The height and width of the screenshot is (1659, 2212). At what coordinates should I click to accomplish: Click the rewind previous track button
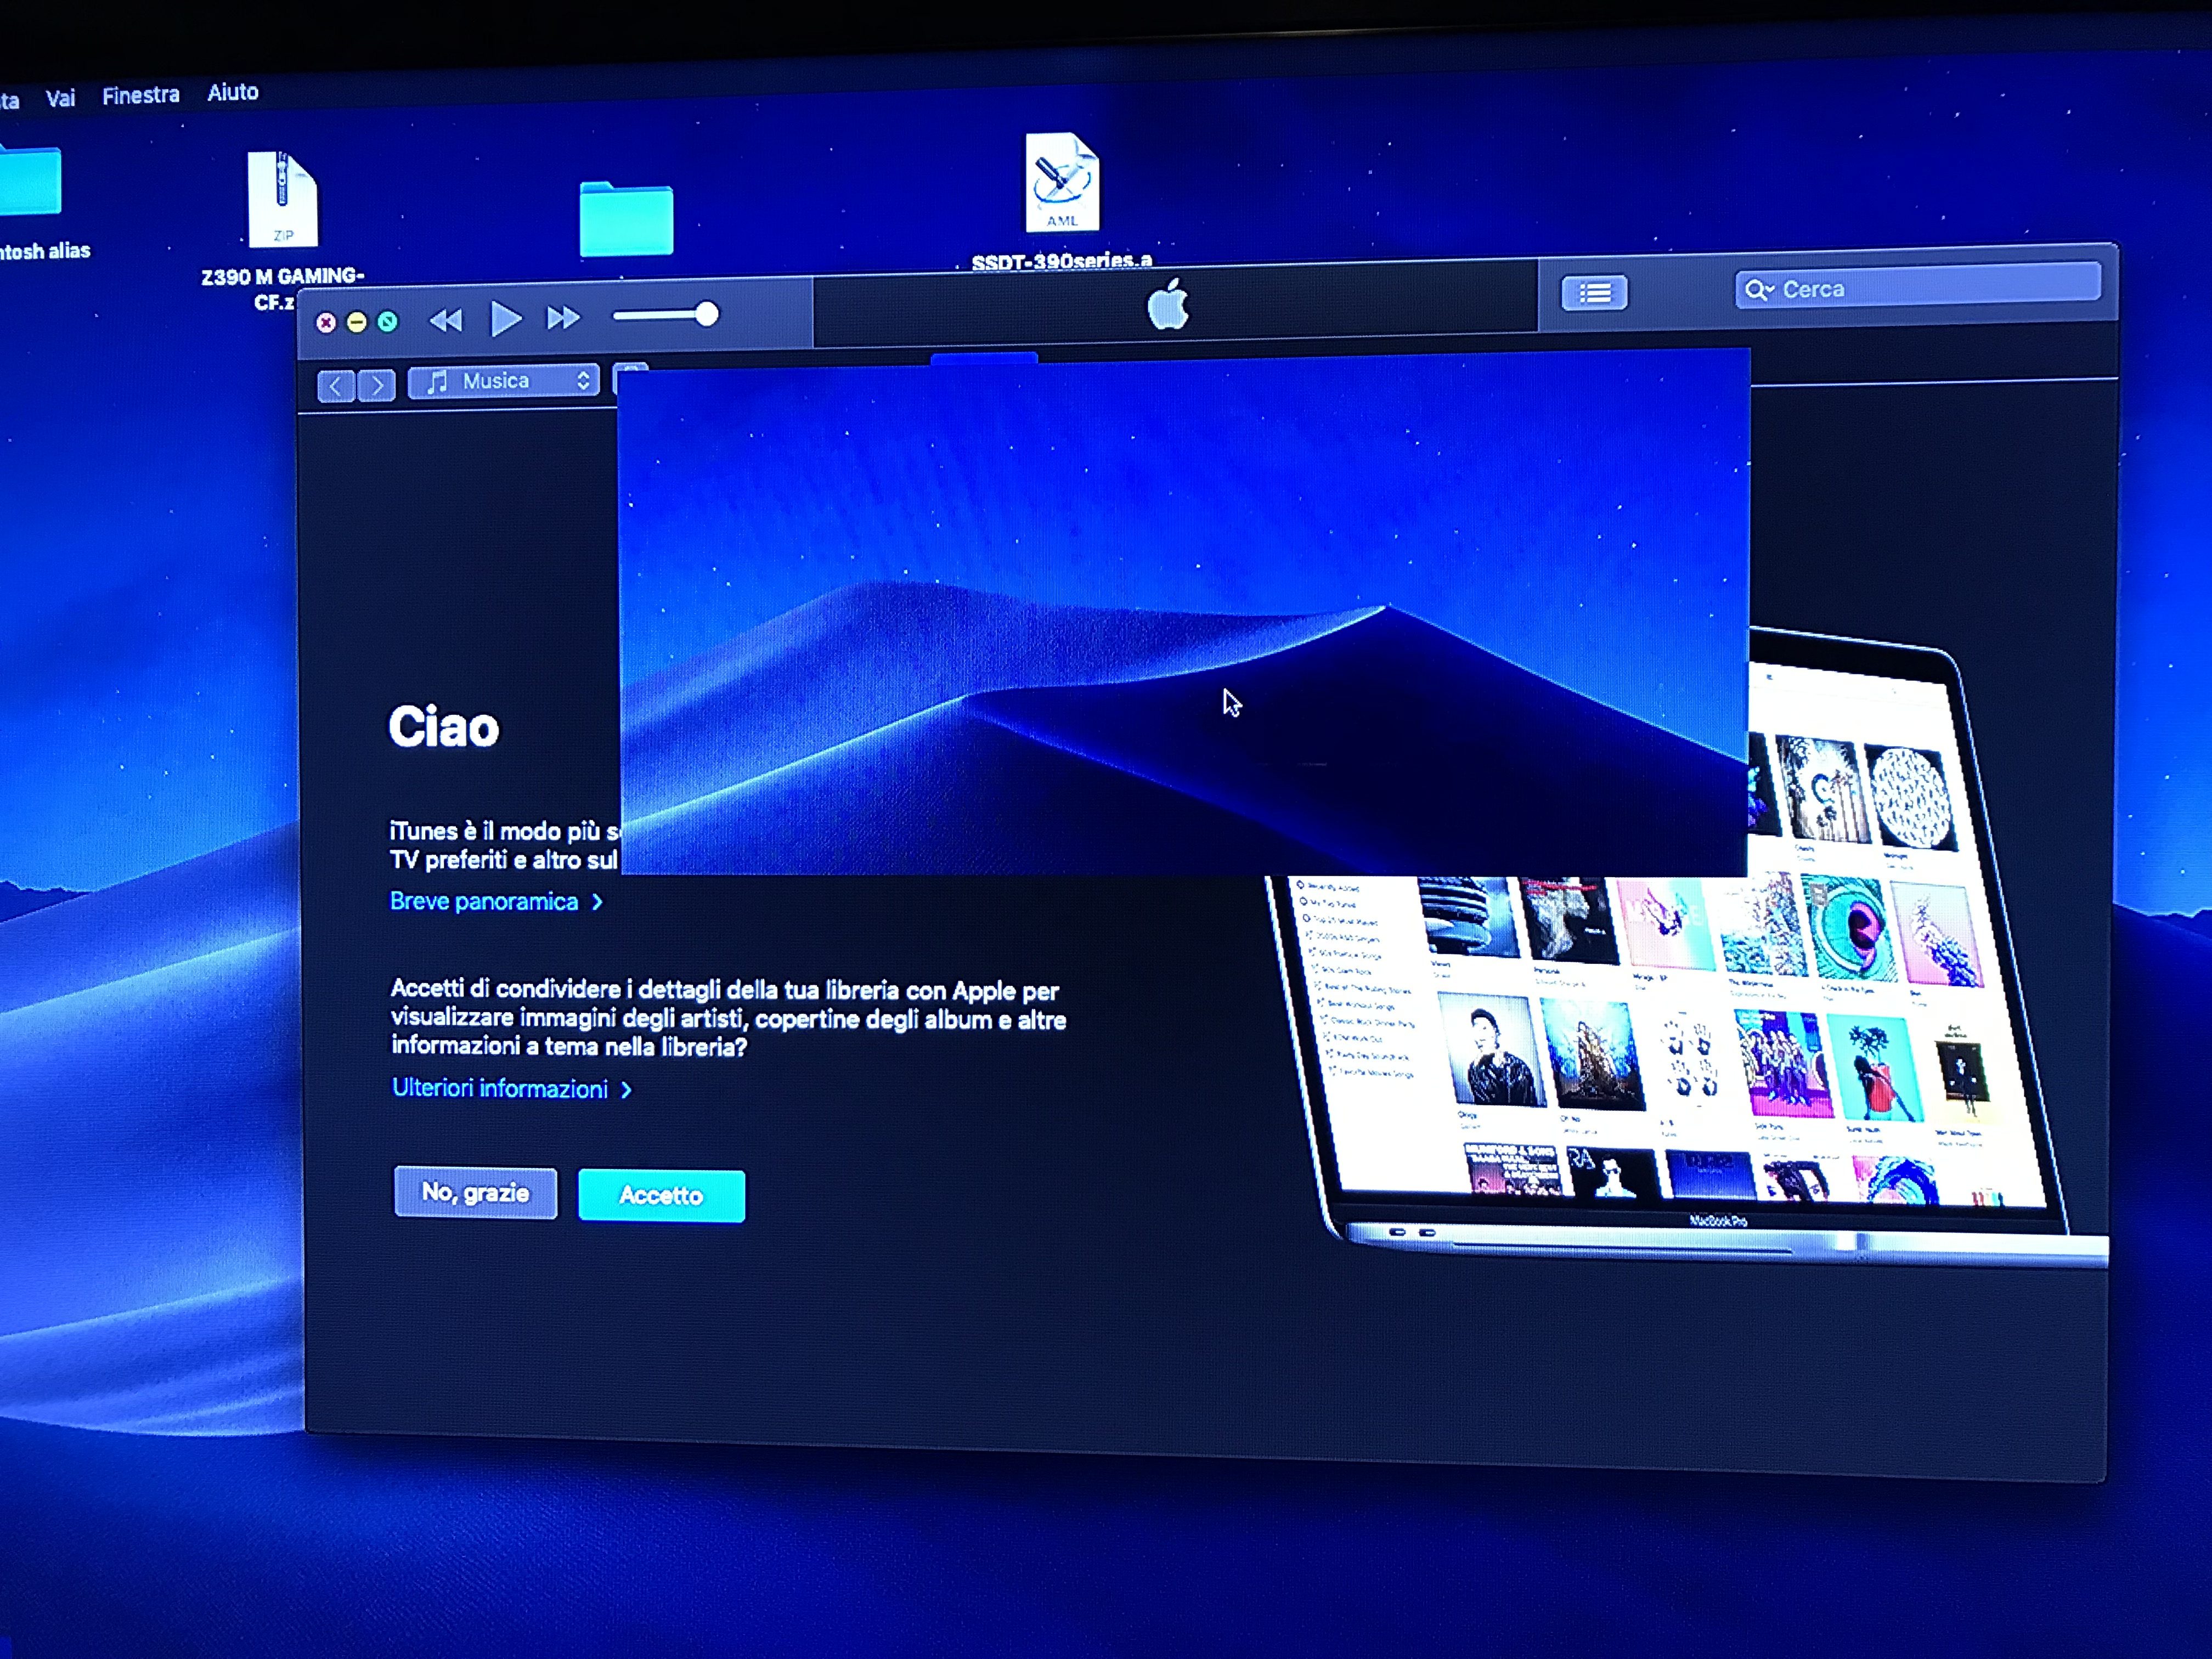446,320
